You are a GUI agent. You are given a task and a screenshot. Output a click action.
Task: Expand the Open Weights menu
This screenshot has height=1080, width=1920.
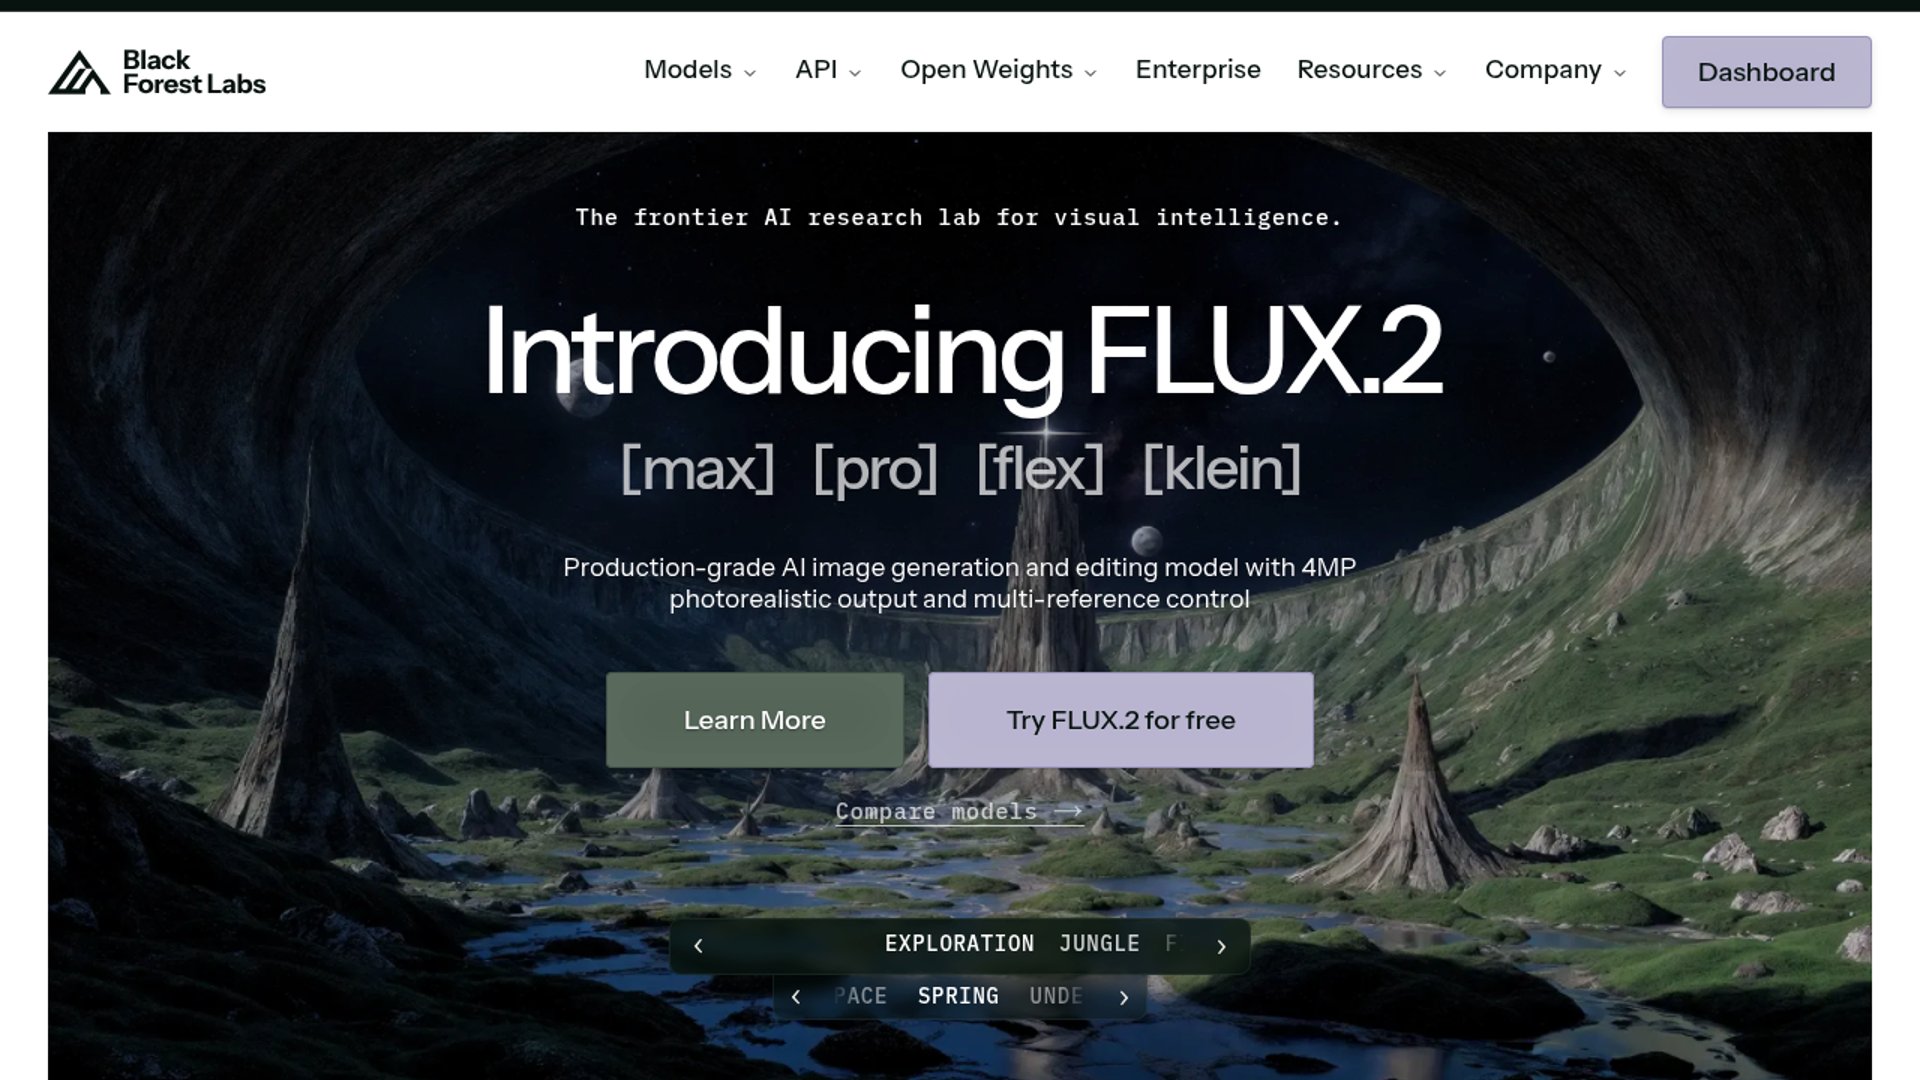coord(998,70)
